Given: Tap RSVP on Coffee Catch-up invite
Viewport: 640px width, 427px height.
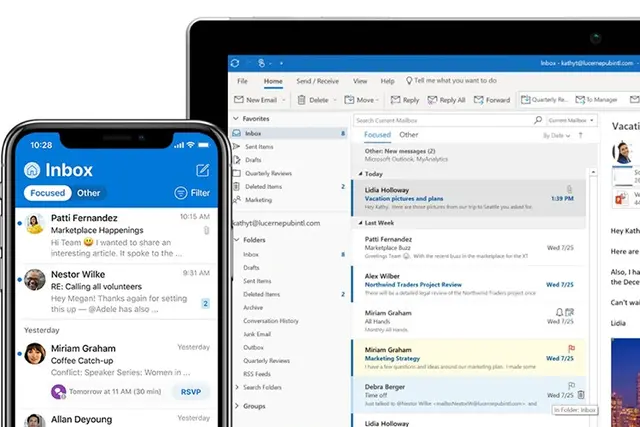Looking at the screenshot, I should (191, 391).
